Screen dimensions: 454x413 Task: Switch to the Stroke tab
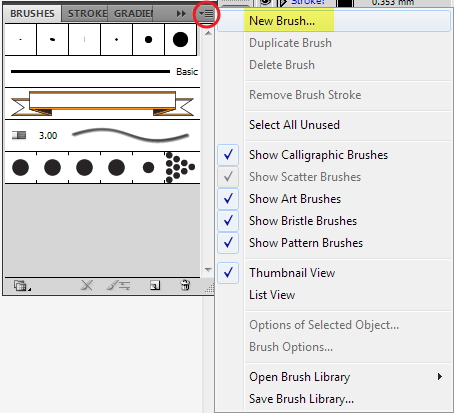pos(87,14)
